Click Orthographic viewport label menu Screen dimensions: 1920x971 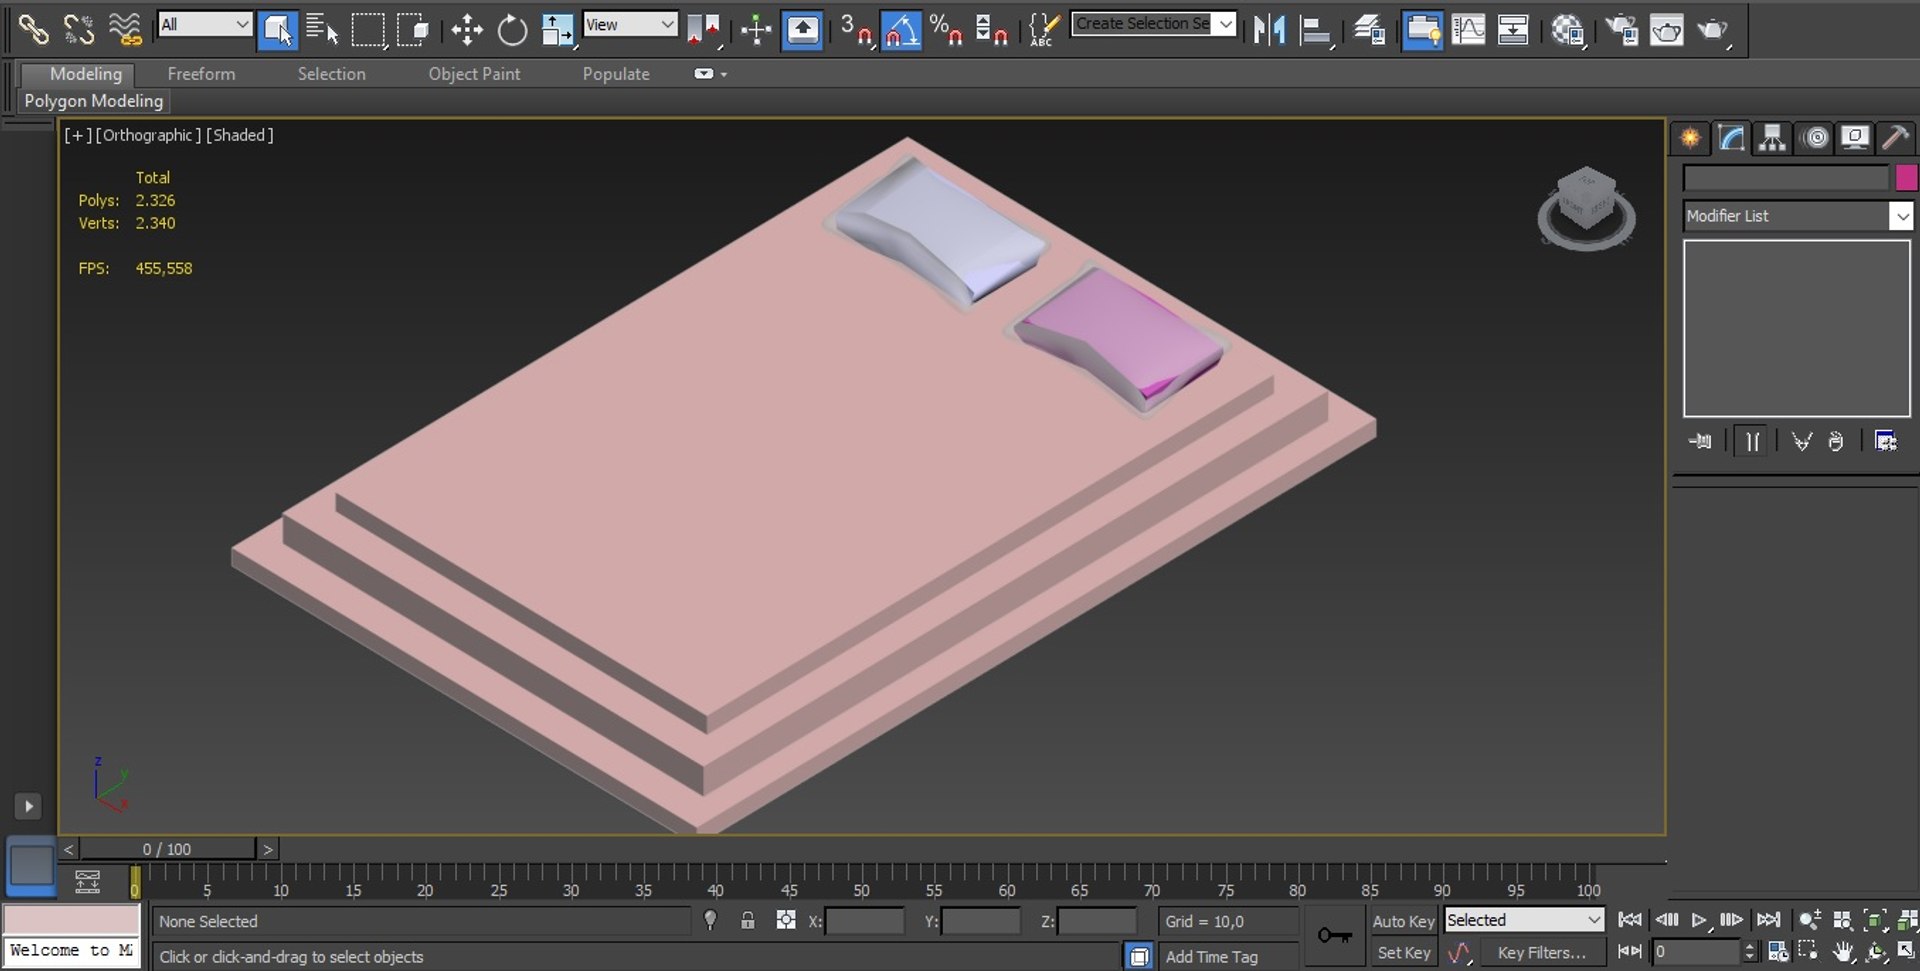click(x=148, y=135)
